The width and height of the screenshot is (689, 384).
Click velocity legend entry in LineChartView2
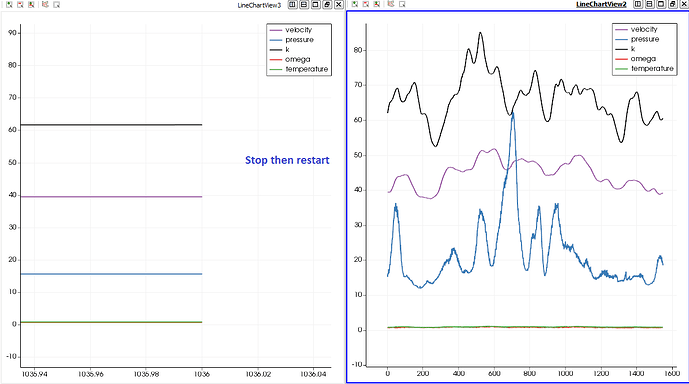pos(637,29)
